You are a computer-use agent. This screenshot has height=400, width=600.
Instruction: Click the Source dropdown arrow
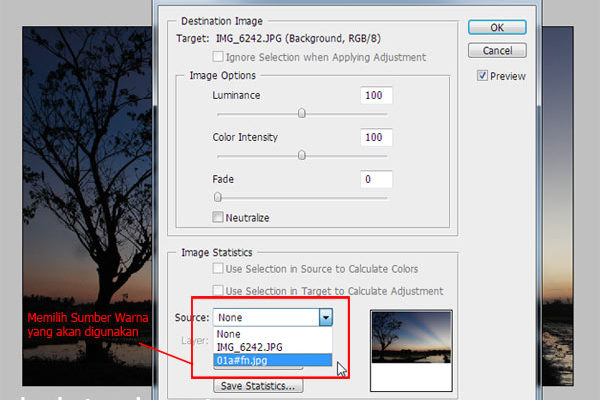pos(326,317)
